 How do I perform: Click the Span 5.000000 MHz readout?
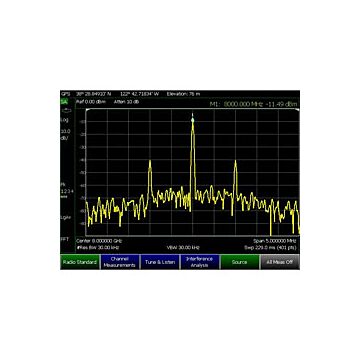coord(274,241)
